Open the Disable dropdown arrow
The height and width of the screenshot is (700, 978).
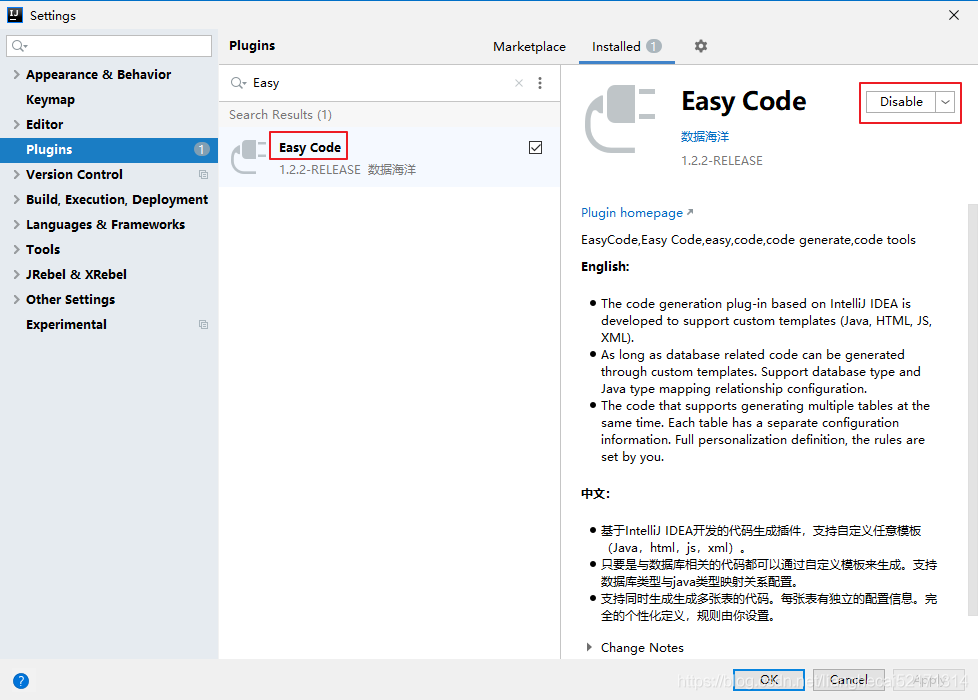944,101
